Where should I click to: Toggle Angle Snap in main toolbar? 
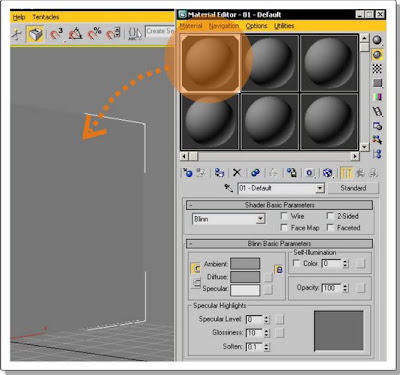pyautogui.click(x=75, y=34)
